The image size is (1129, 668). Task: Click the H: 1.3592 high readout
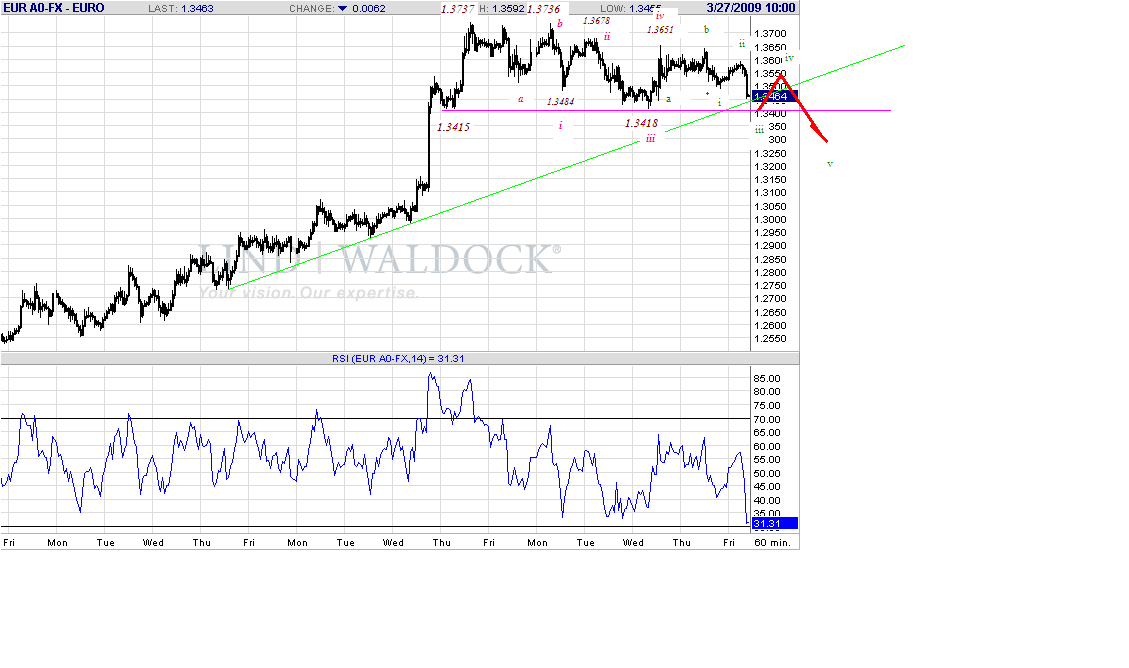pyautogui.click(x=502, y=9)
